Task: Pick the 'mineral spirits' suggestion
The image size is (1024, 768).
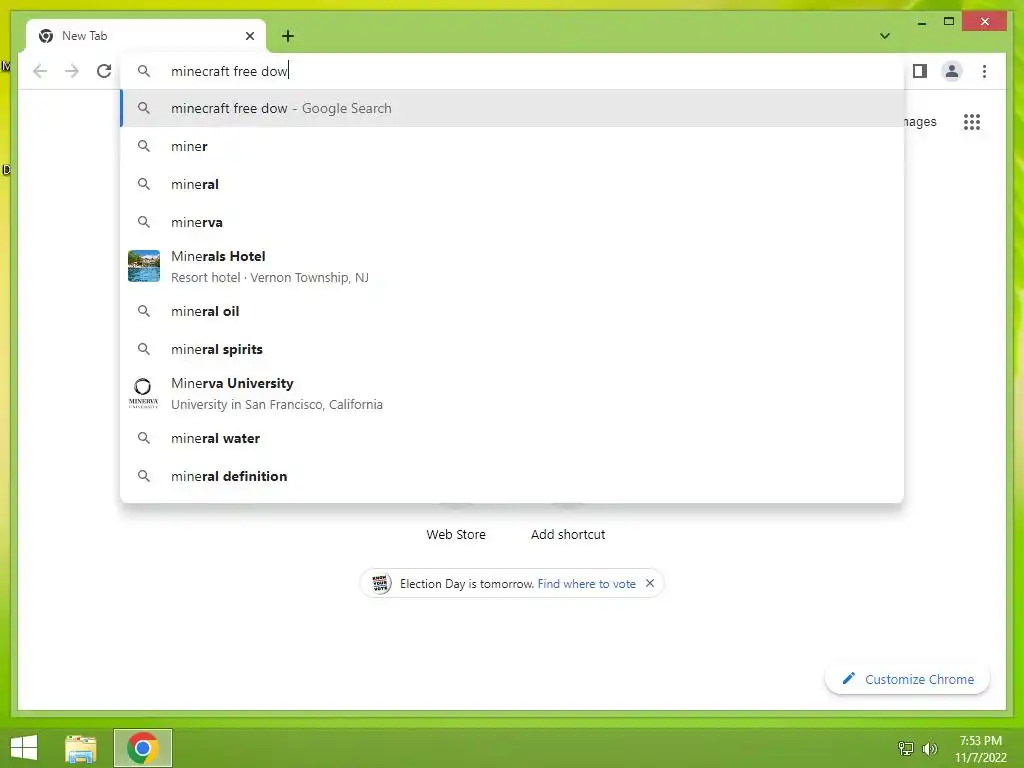Action: (512, 349)
